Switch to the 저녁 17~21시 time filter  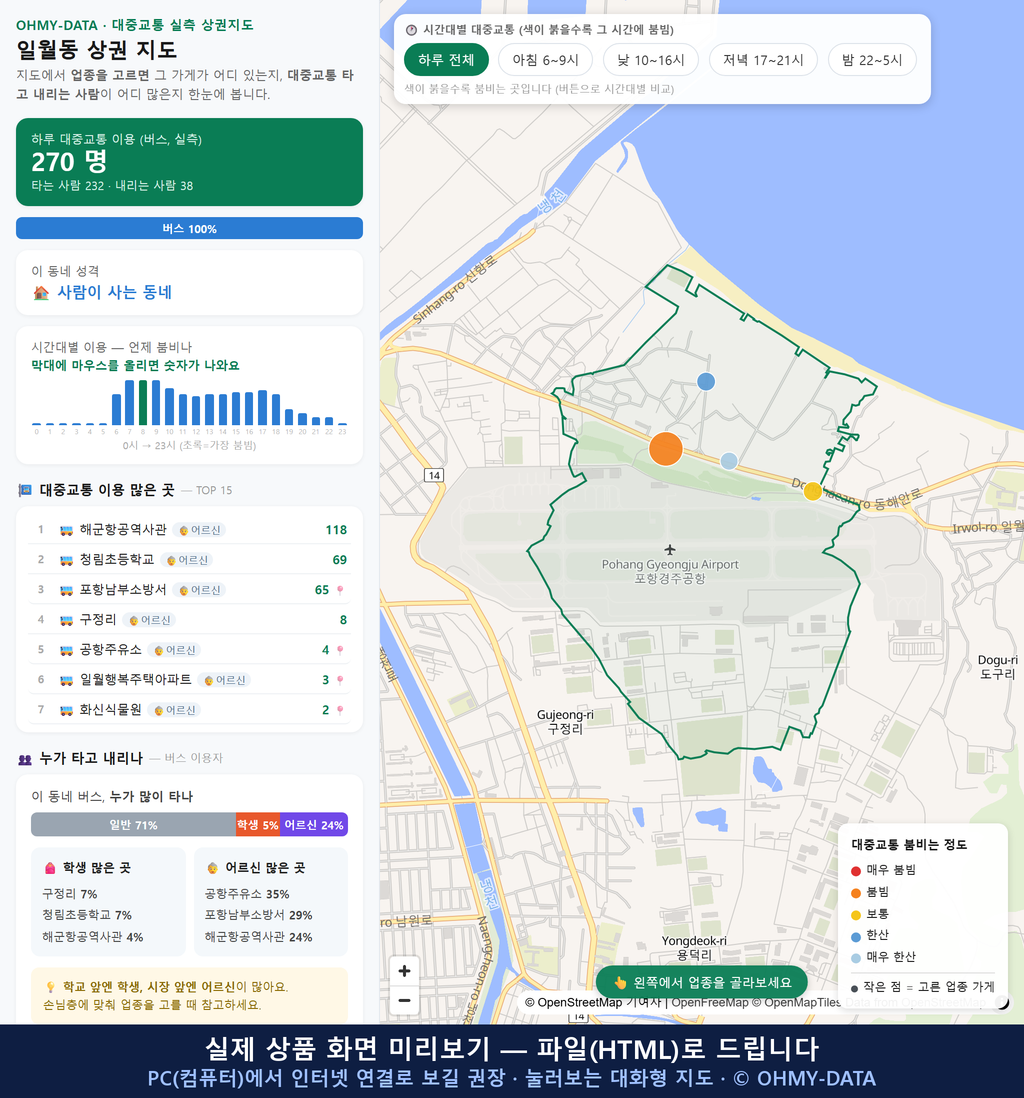pos(763,60)
